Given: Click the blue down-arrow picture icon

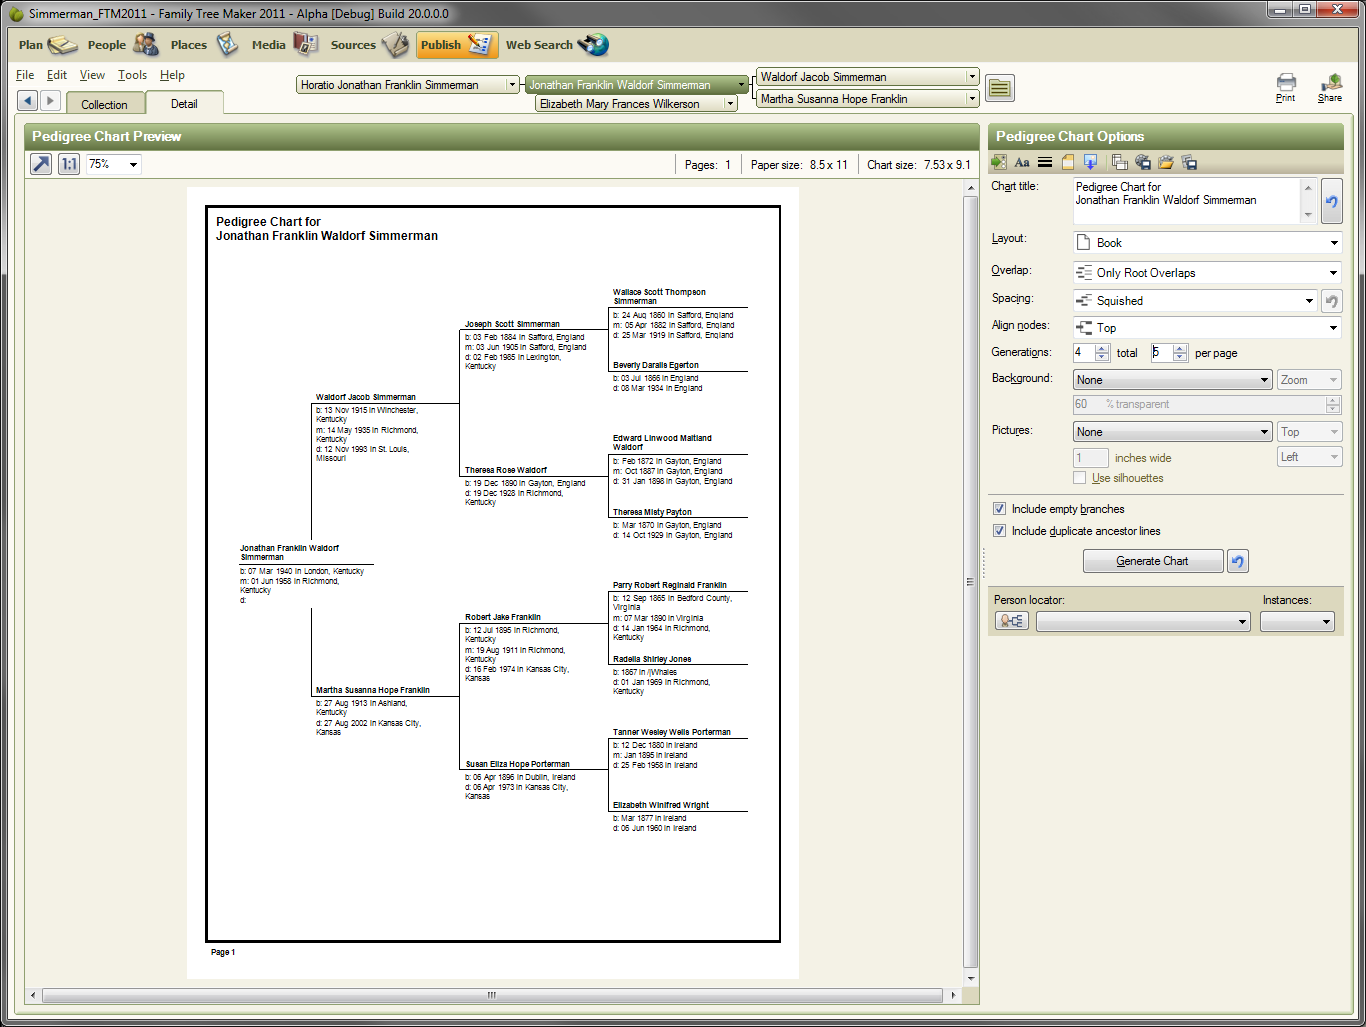Looking at the screenshot, I should [1091, 162].
